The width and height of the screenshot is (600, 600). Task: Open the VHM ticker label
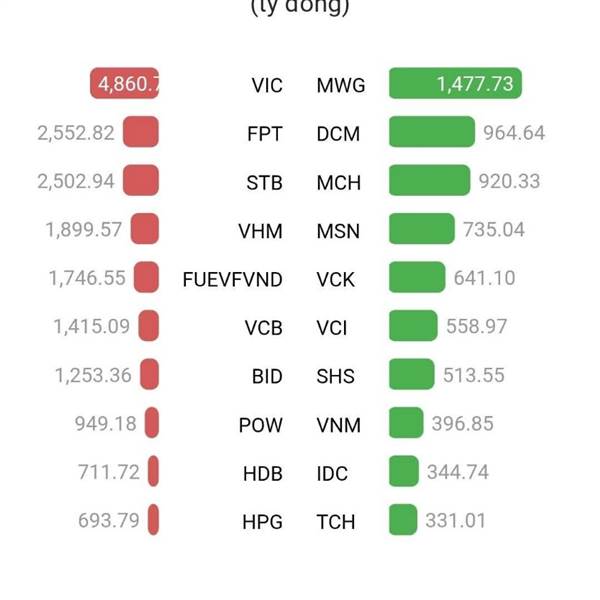pos(261,231)
